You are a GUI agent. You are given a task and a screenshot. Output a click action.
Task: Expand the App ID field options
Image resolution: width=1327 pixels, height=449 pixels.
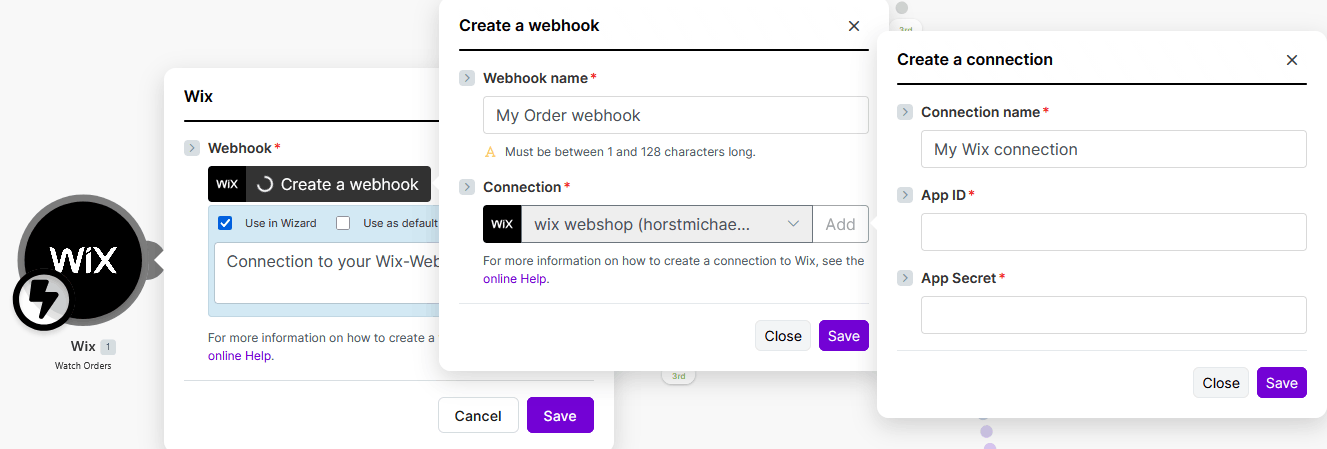pos(905,195)
